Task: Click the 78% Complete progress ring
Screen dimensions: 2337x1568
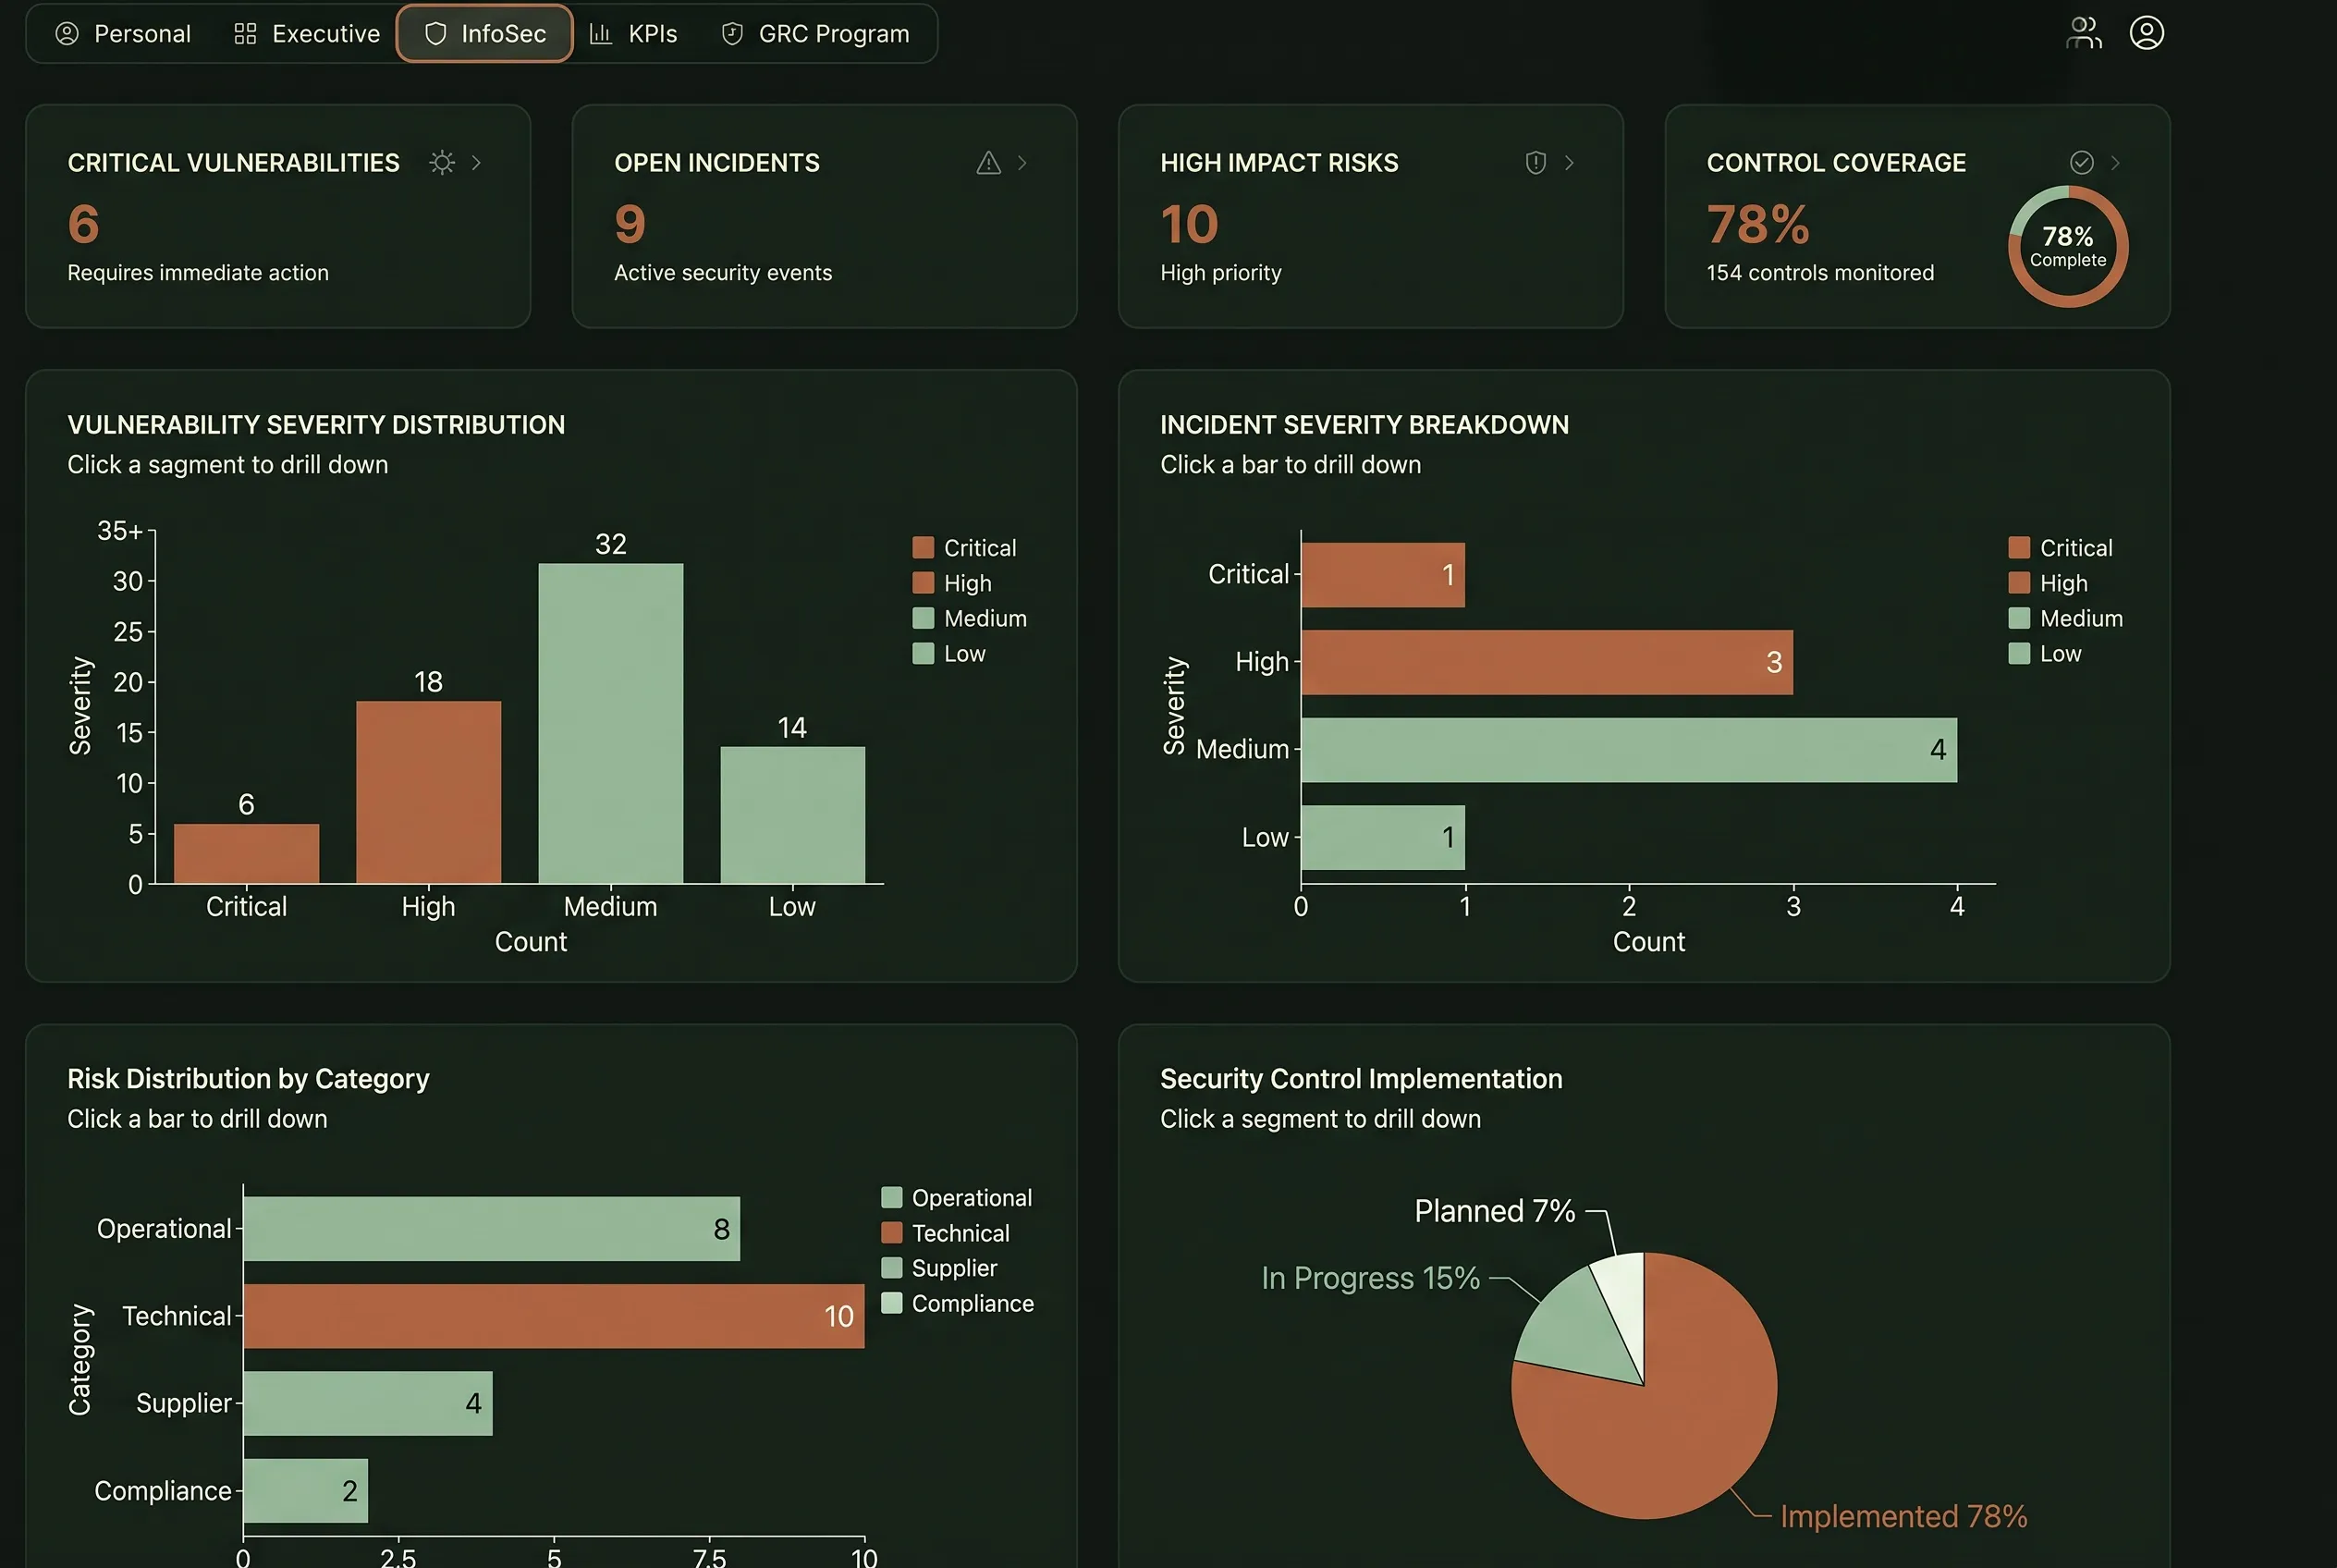Action: tap(2068, 247)
